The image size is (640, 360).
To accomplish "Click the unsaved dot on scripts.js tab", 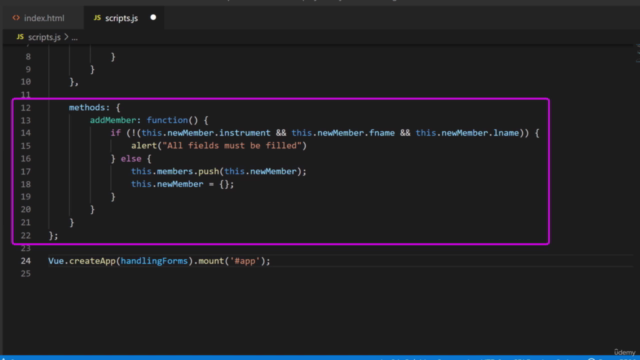I will [153, 18].
